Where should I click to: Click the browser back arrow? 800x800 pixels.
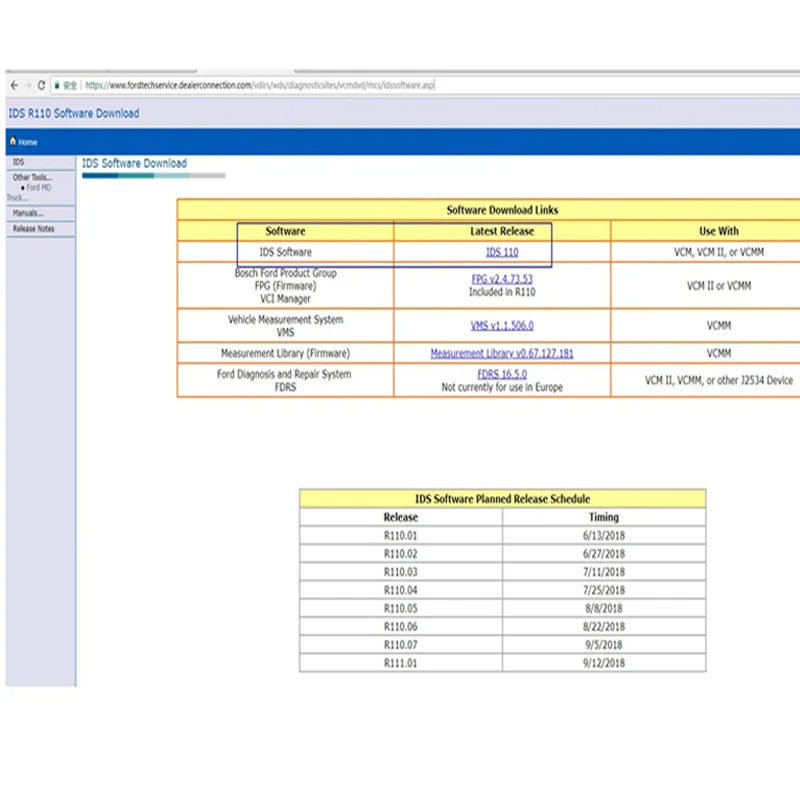14,85
